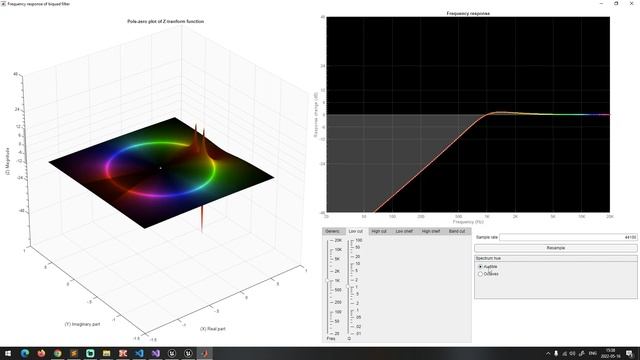Click the Frequency response plot title
The image size is (640, 360).
click(468, 13)
